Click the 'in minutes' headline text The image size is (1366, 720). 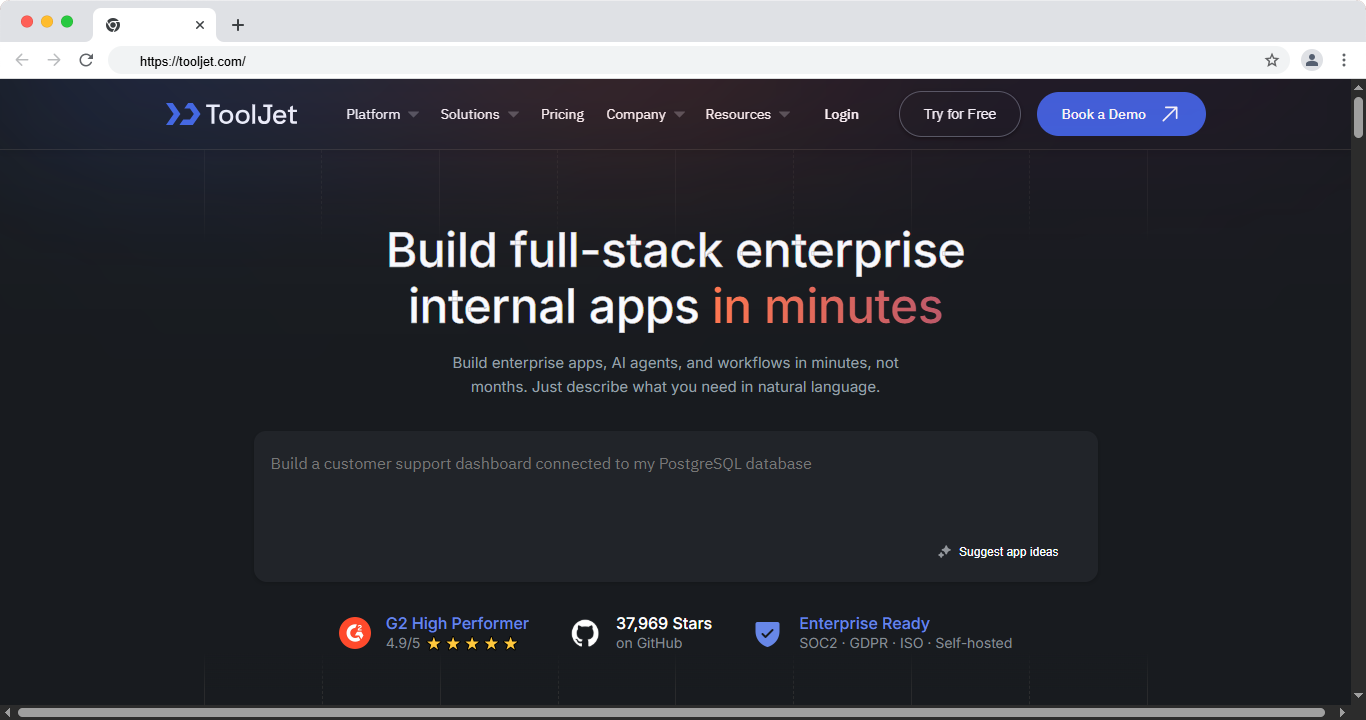[827, 306]
